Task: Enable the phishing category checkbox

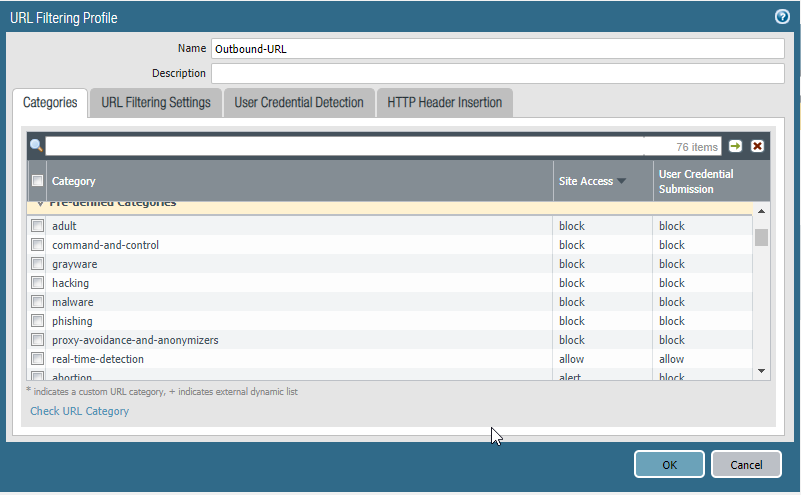Action: 38,321
